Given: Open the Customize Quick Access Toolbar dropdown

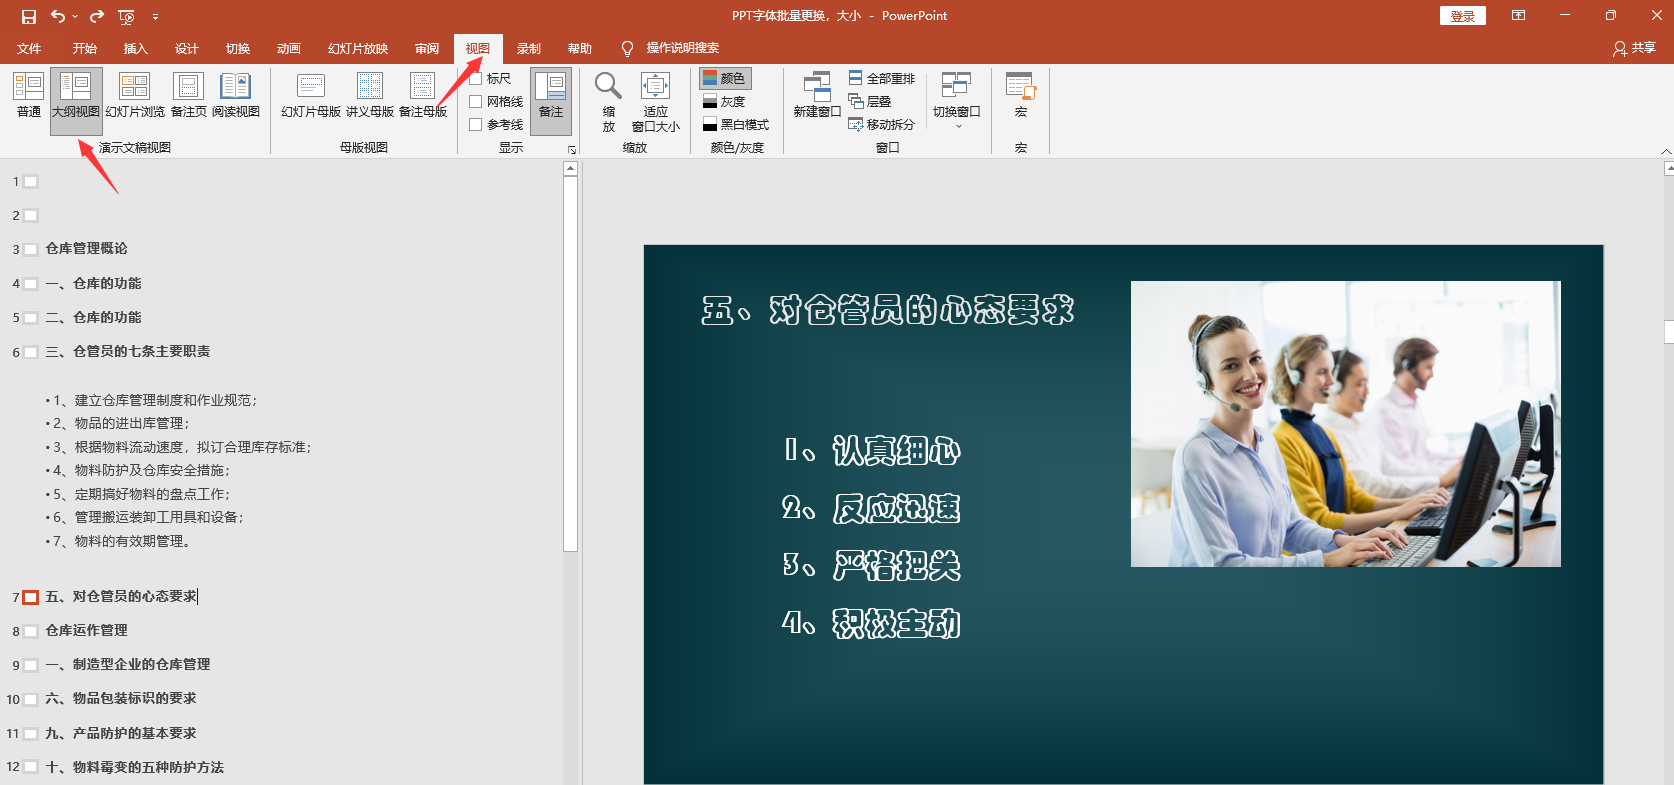Looking at the screenshot, I should (155, 17).
